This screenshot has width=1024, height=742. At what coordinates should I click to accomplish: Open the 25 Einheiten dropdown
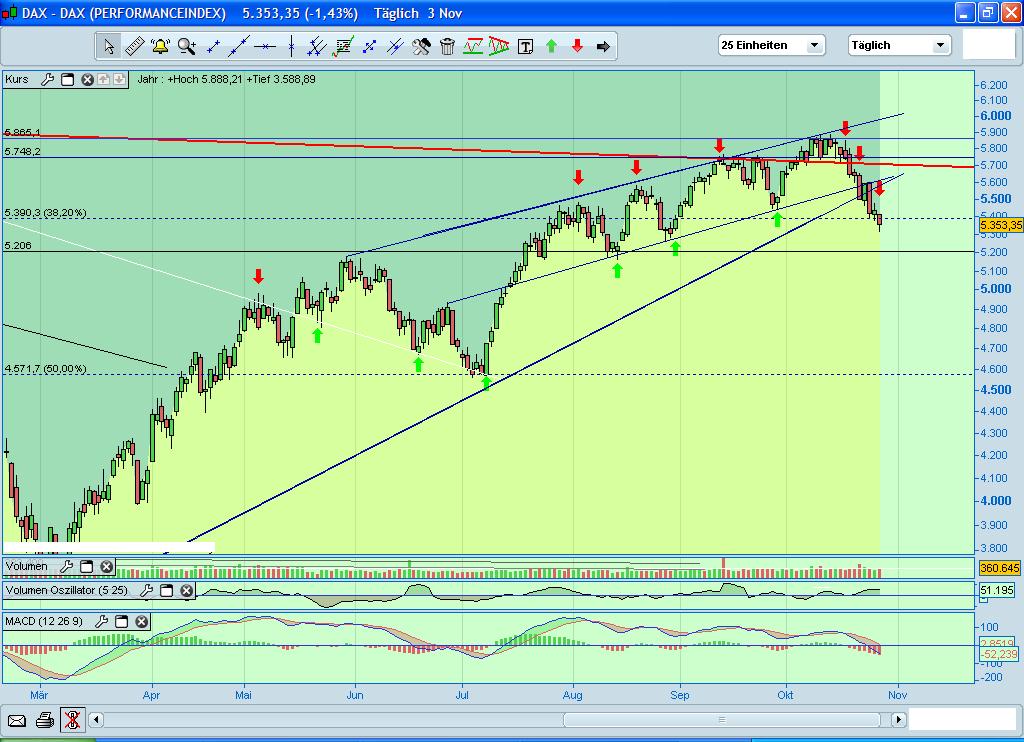click(x=814, y=45)
